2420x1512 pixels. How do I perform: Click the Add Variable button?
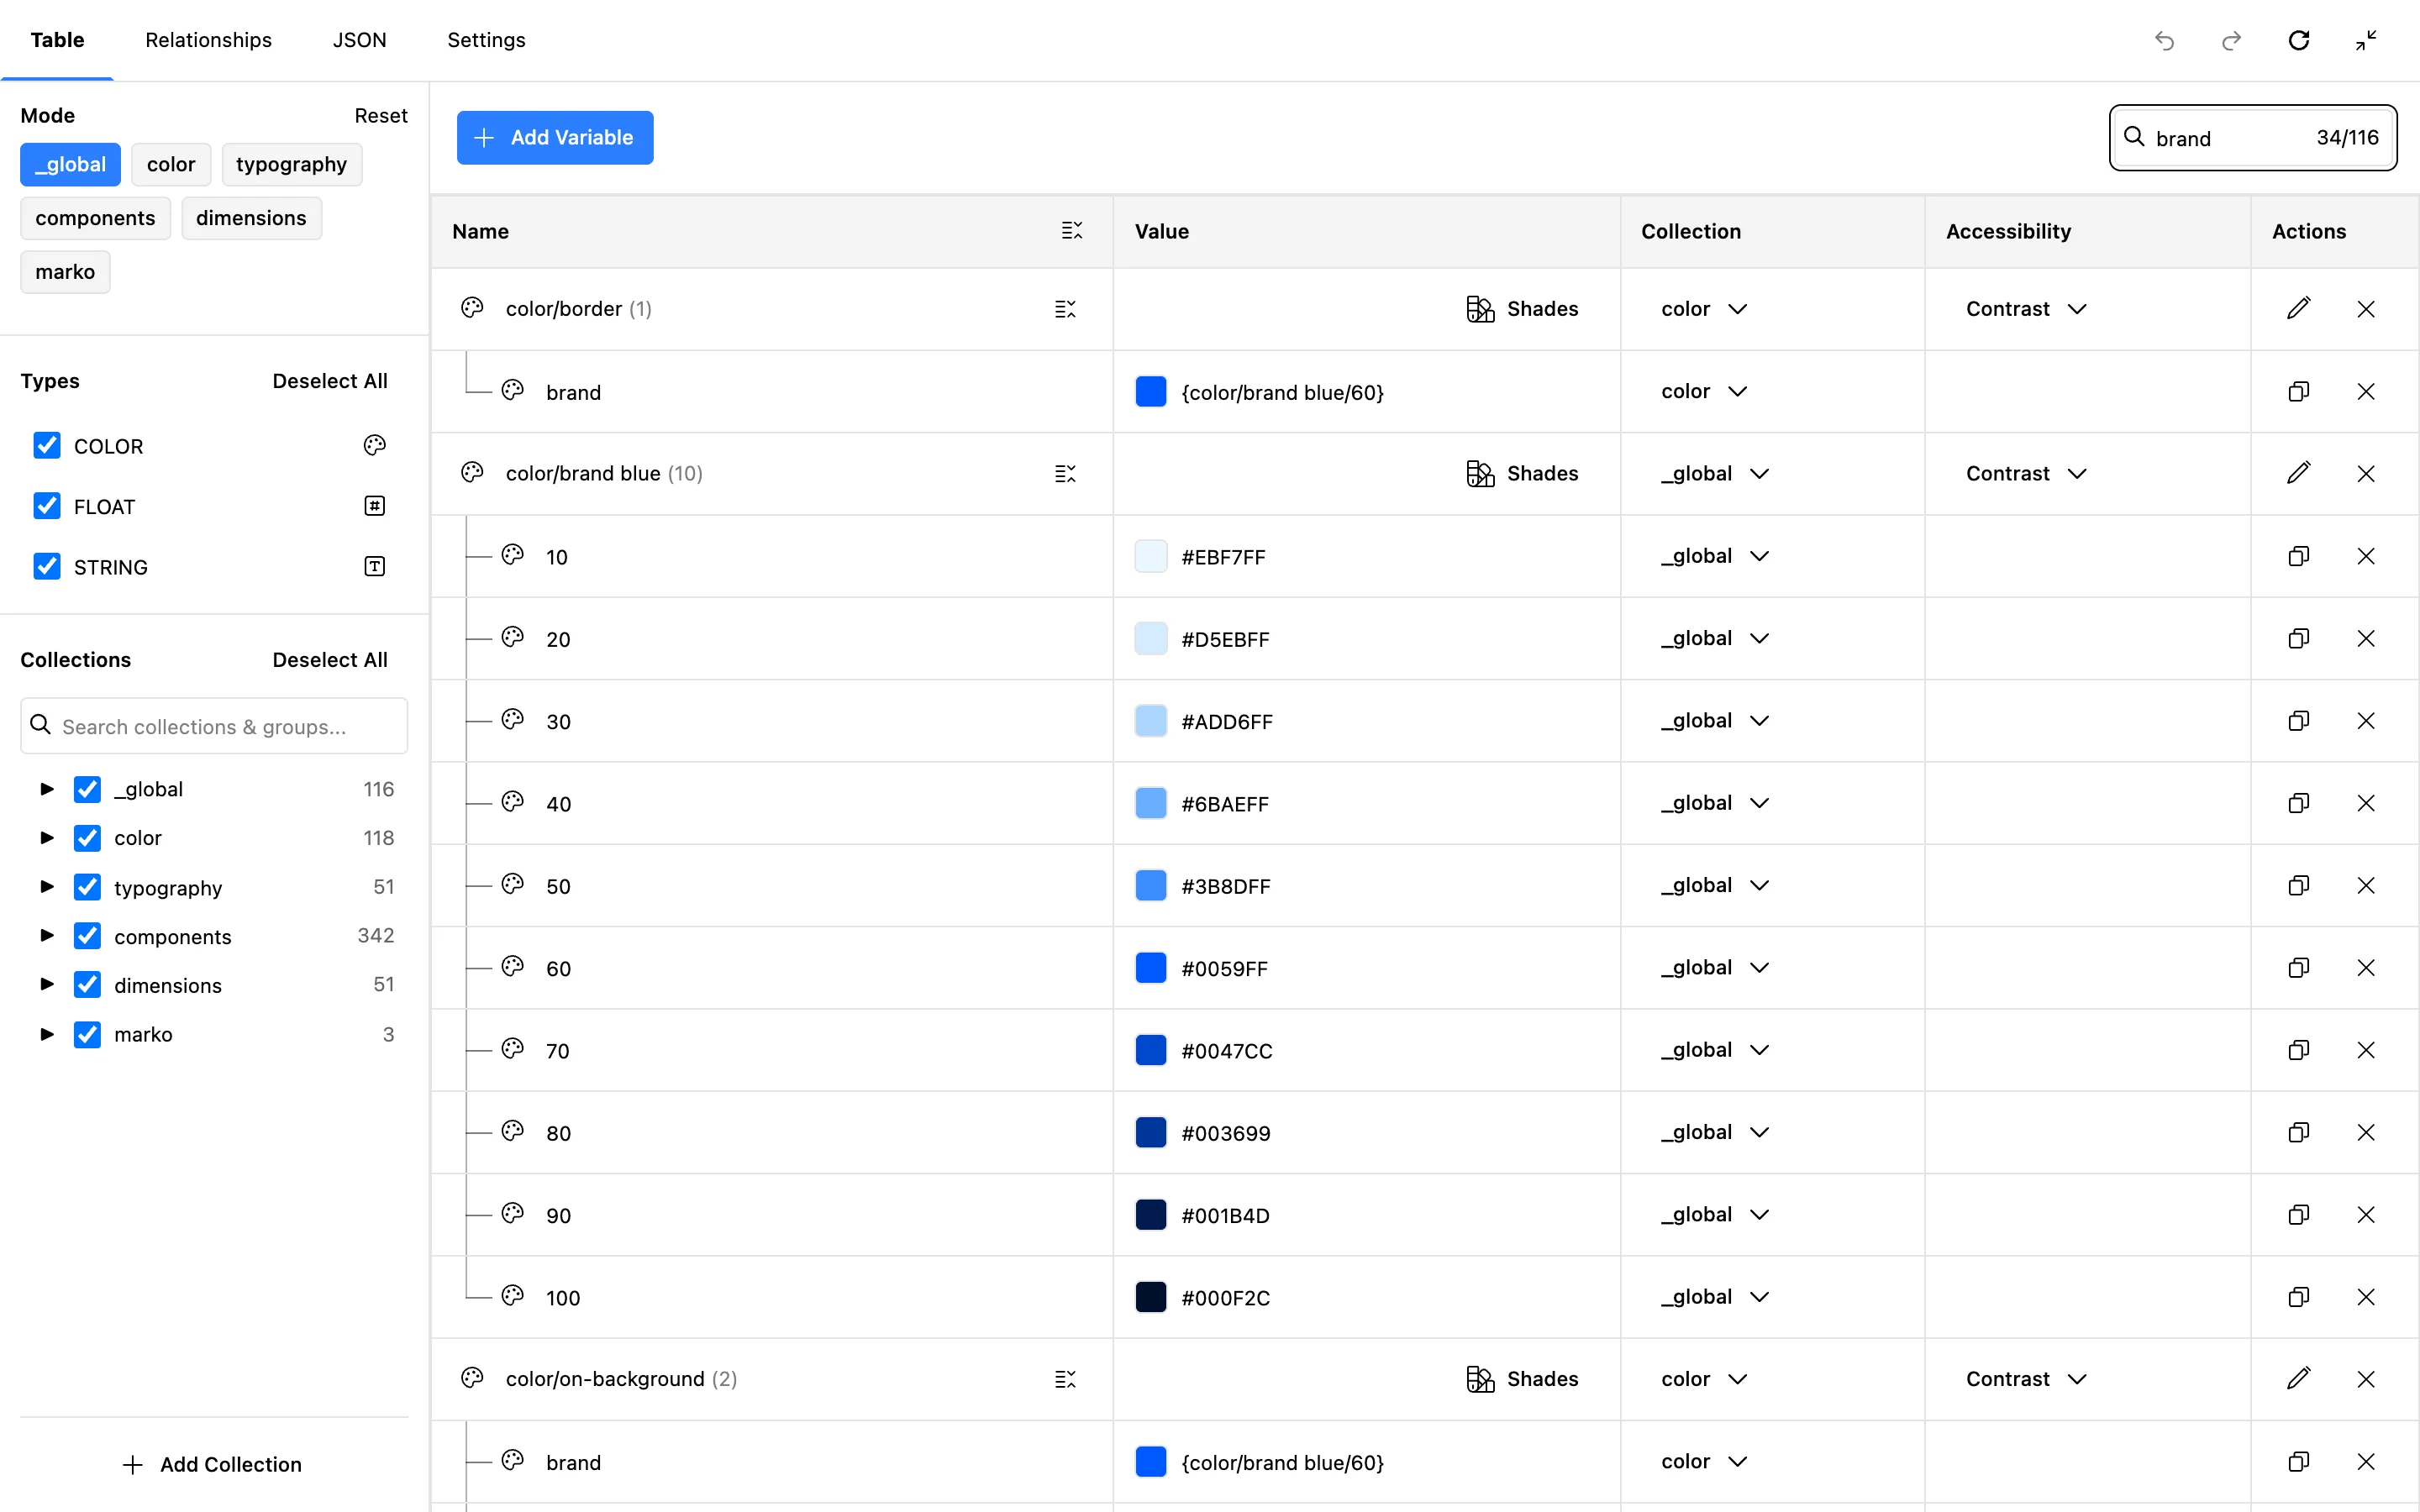coord(555,138)
